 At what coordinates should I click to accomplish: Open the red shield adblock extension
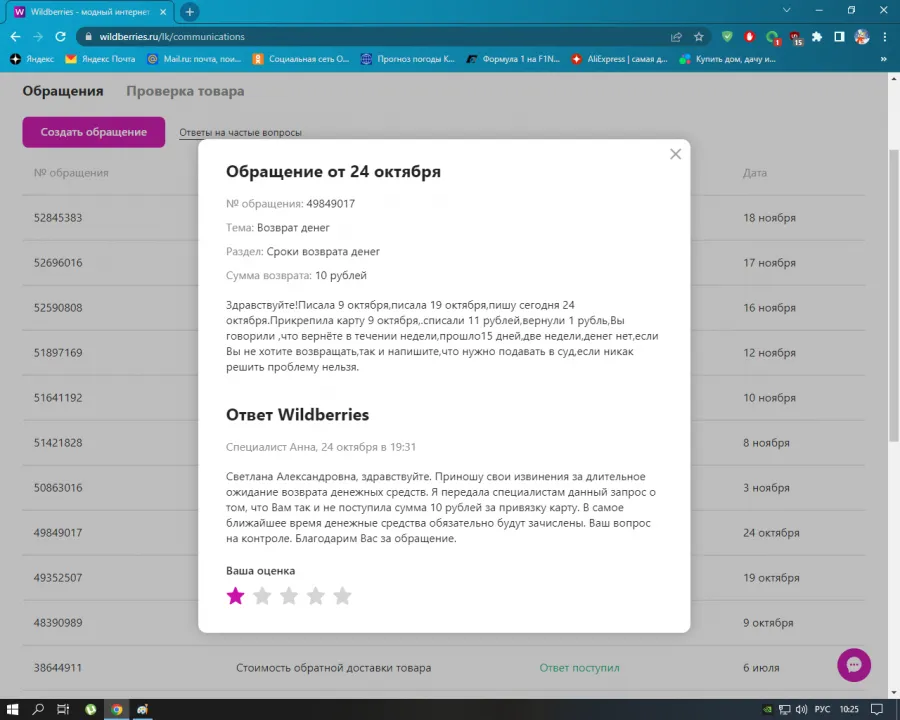[x=749, y=37]
